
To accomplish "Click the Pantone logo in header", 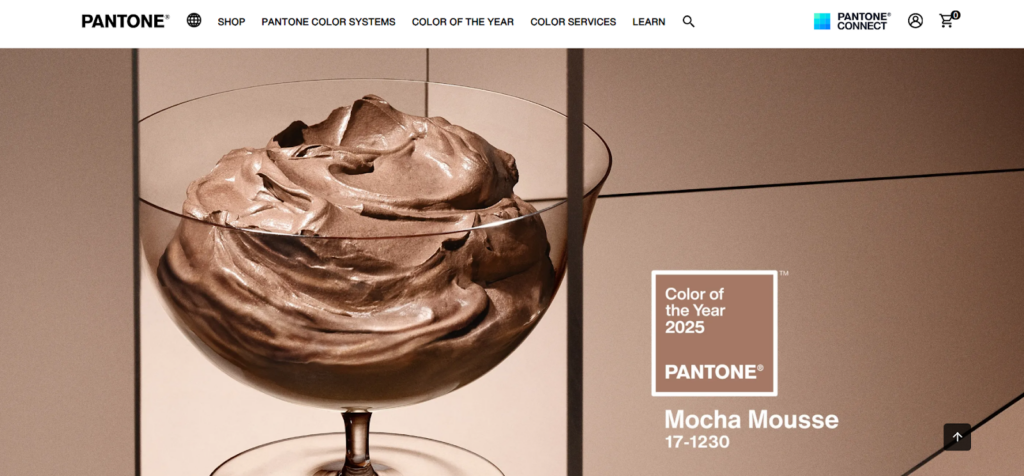I will [125, 22].
